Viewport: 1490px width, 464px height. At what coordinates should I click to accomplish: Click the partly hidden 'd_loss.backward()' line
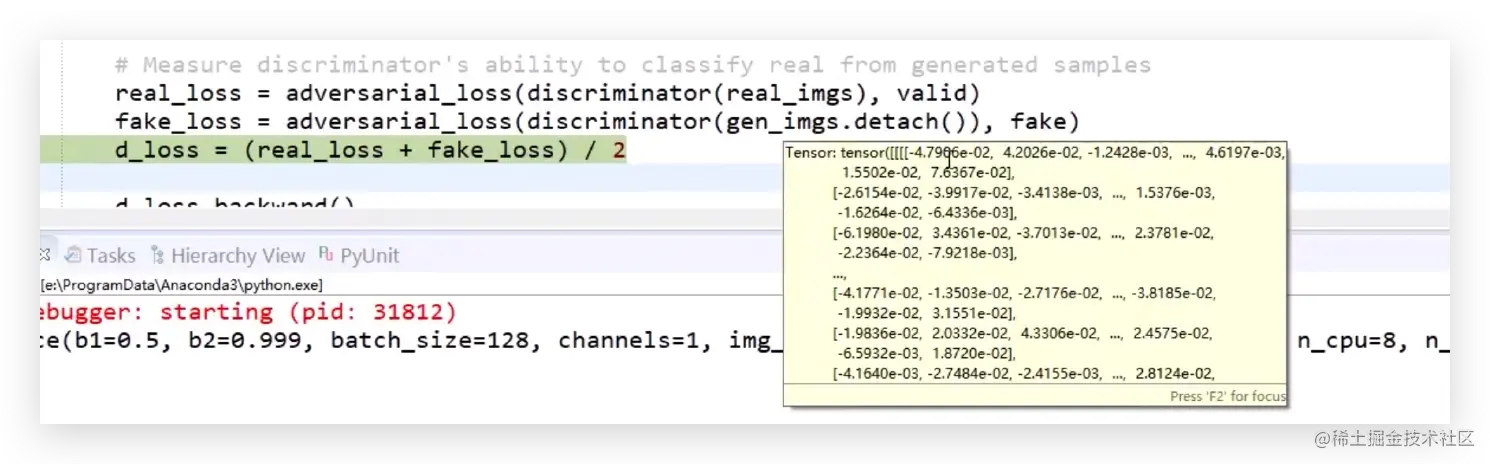(x=235, y=202)
